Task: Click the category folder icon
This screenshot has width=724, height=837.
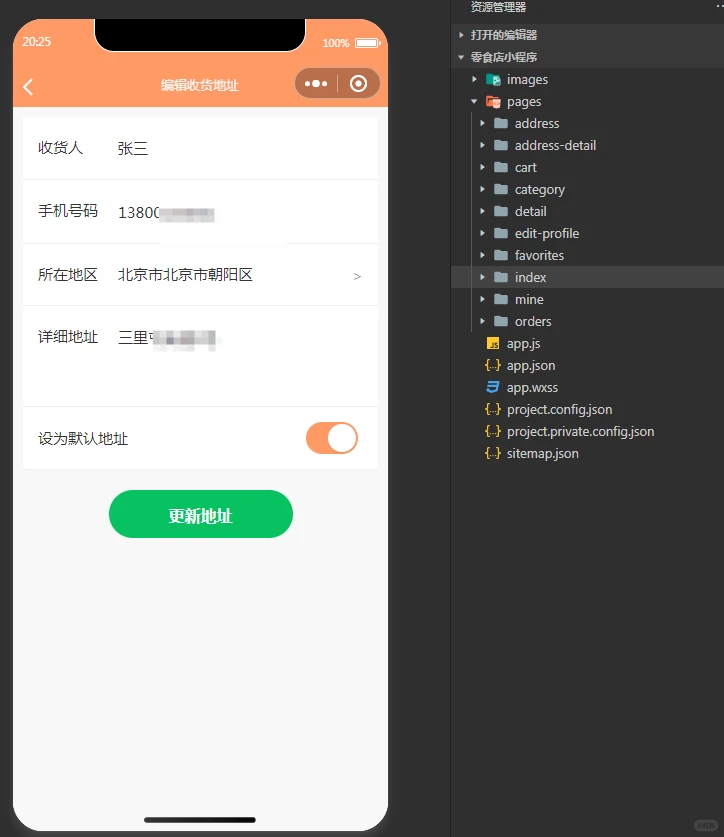Action: tap(501, 189)
